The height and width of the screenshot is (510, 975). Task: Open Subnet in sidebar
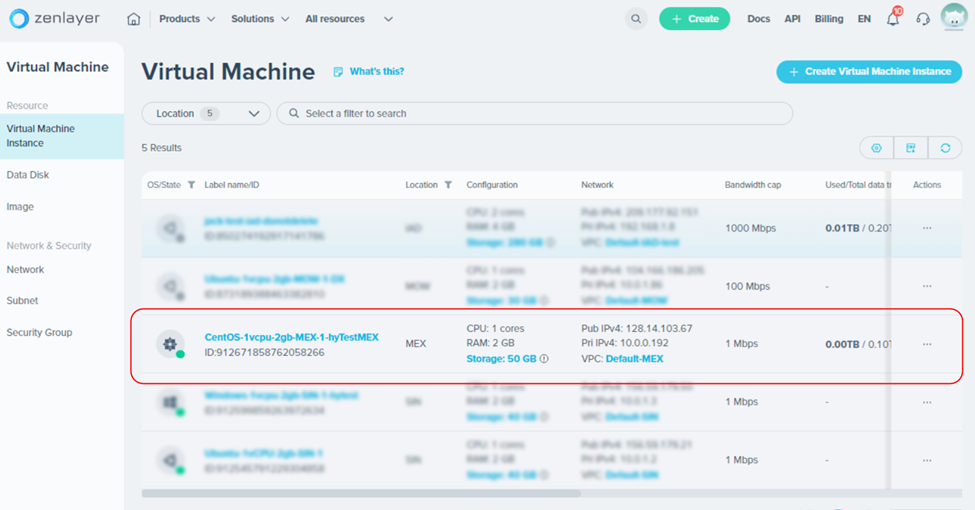coord(22,300)
